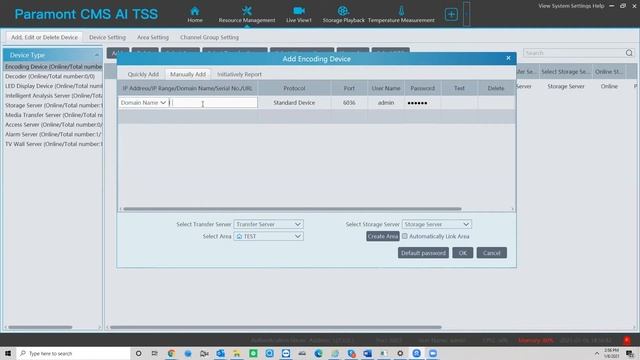This screenshot has width=640, height=360.
Task: Open File Explorer on taskbar
Action: point(237,353)
